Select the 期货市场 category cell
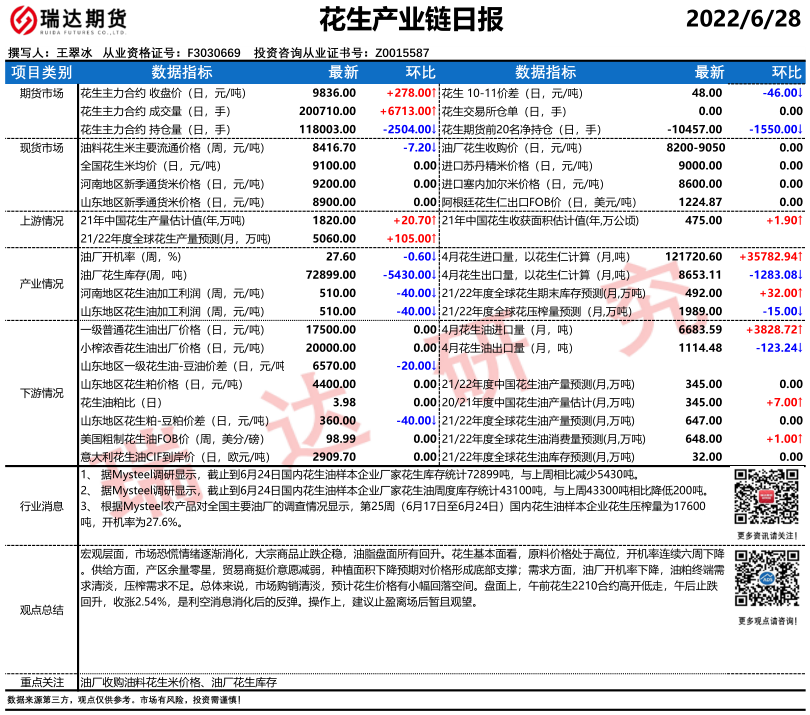 click(x=41, y=92)
